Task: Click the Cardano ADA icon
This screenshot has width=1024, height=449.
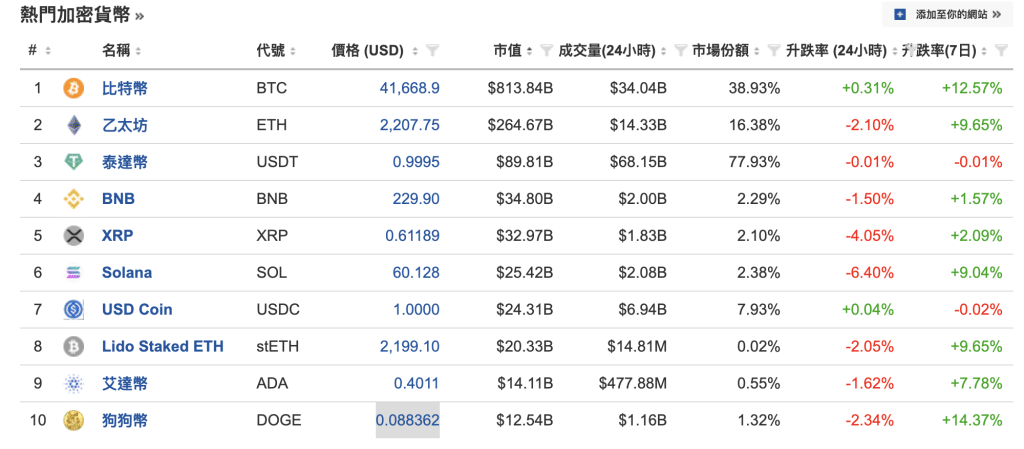Action: click(x=74, y=384)
